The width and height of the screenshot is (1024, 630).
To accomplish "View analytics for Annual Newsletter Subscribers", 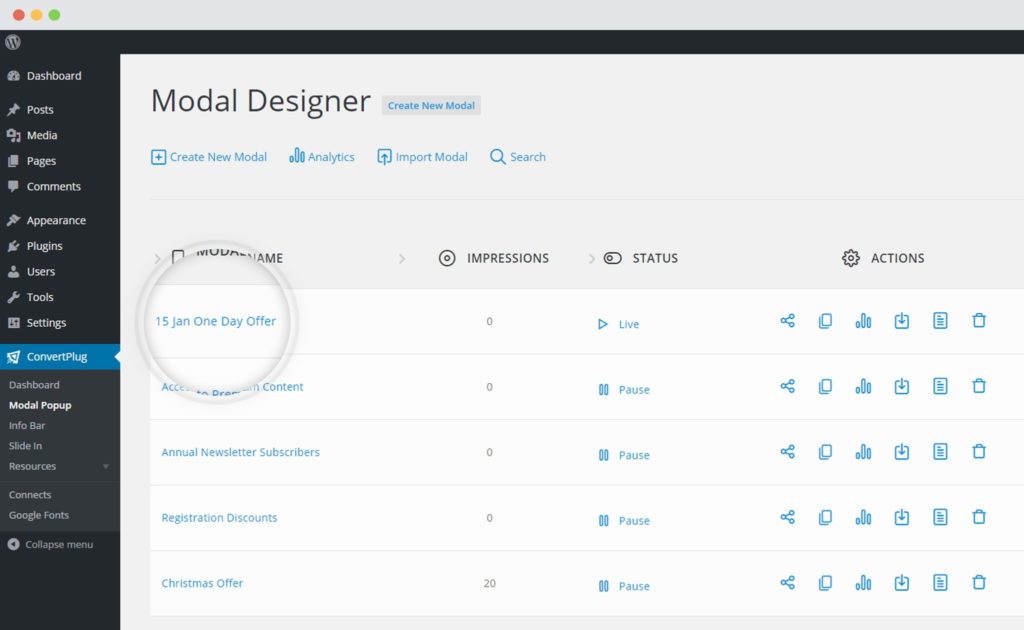I will click(863, 452).
